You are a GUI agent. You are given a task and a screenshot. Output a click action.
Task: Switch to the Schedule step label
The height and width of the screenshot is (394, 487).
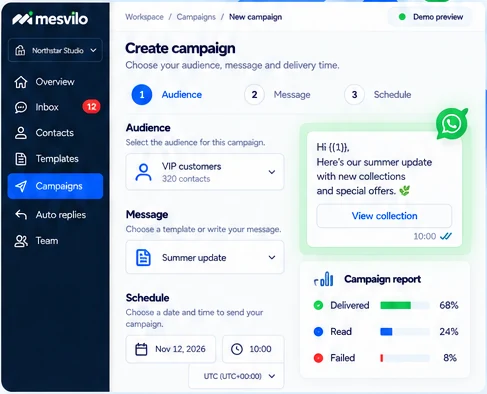click(392, 95)
